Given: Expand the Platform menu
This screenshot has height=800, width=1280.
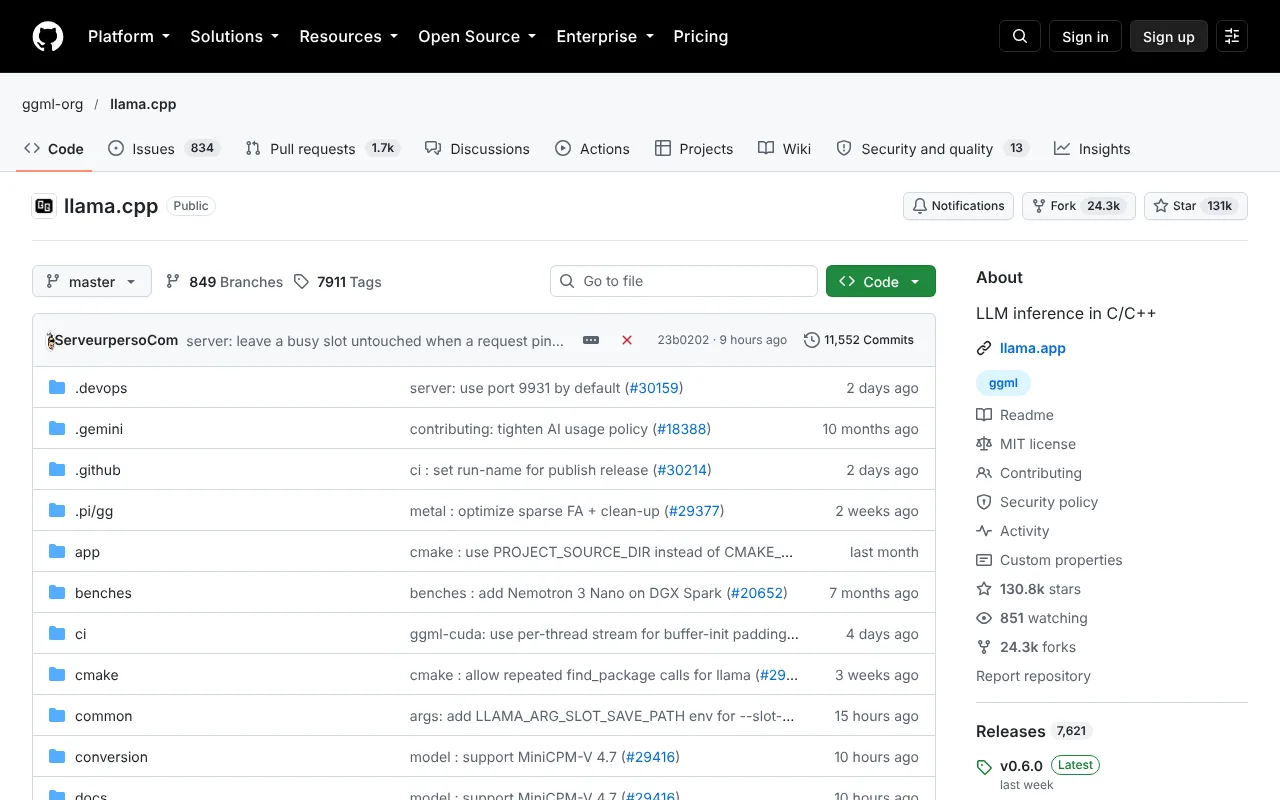Looking at the screenshot, I should coord(129,36).
